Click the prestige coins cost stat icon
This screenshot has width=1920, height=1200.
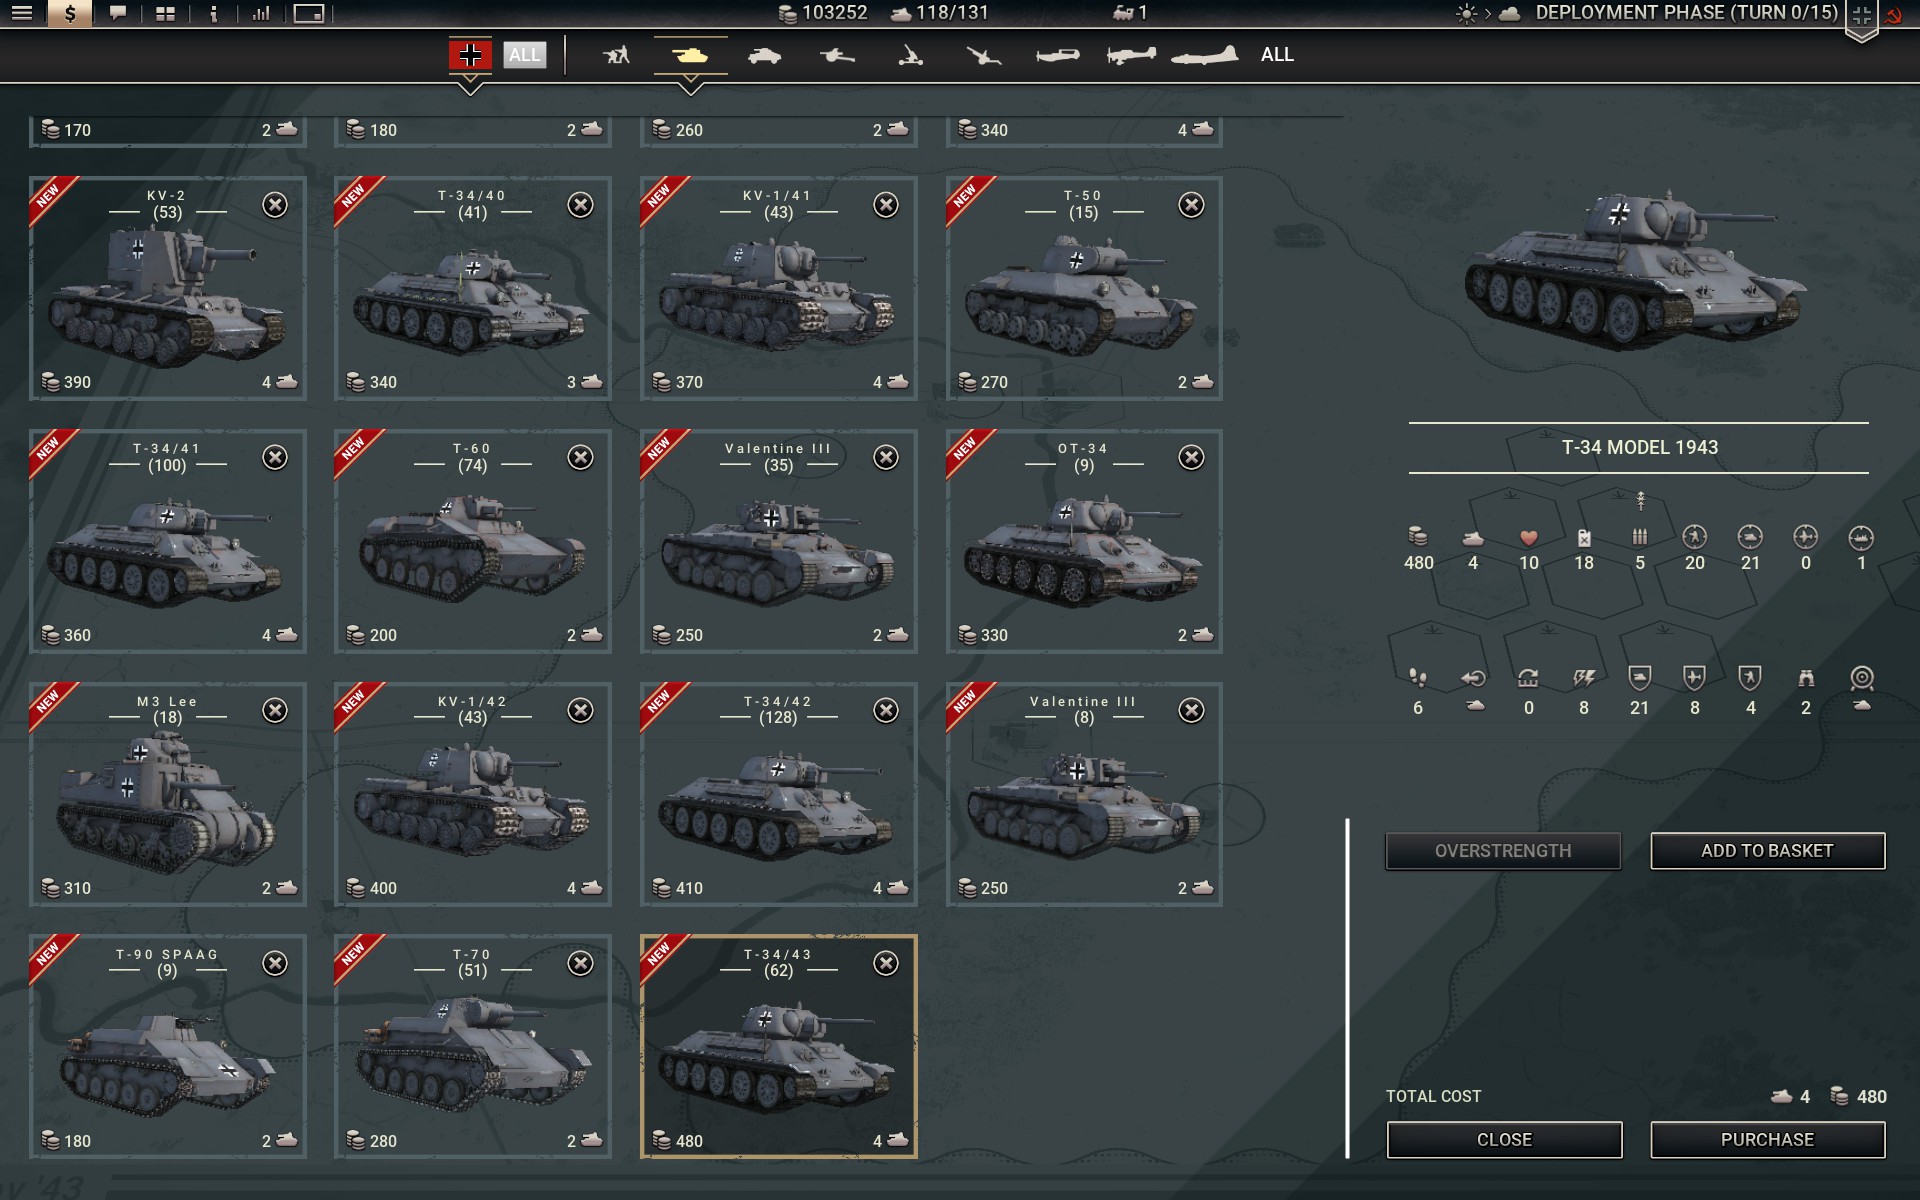1418,537
